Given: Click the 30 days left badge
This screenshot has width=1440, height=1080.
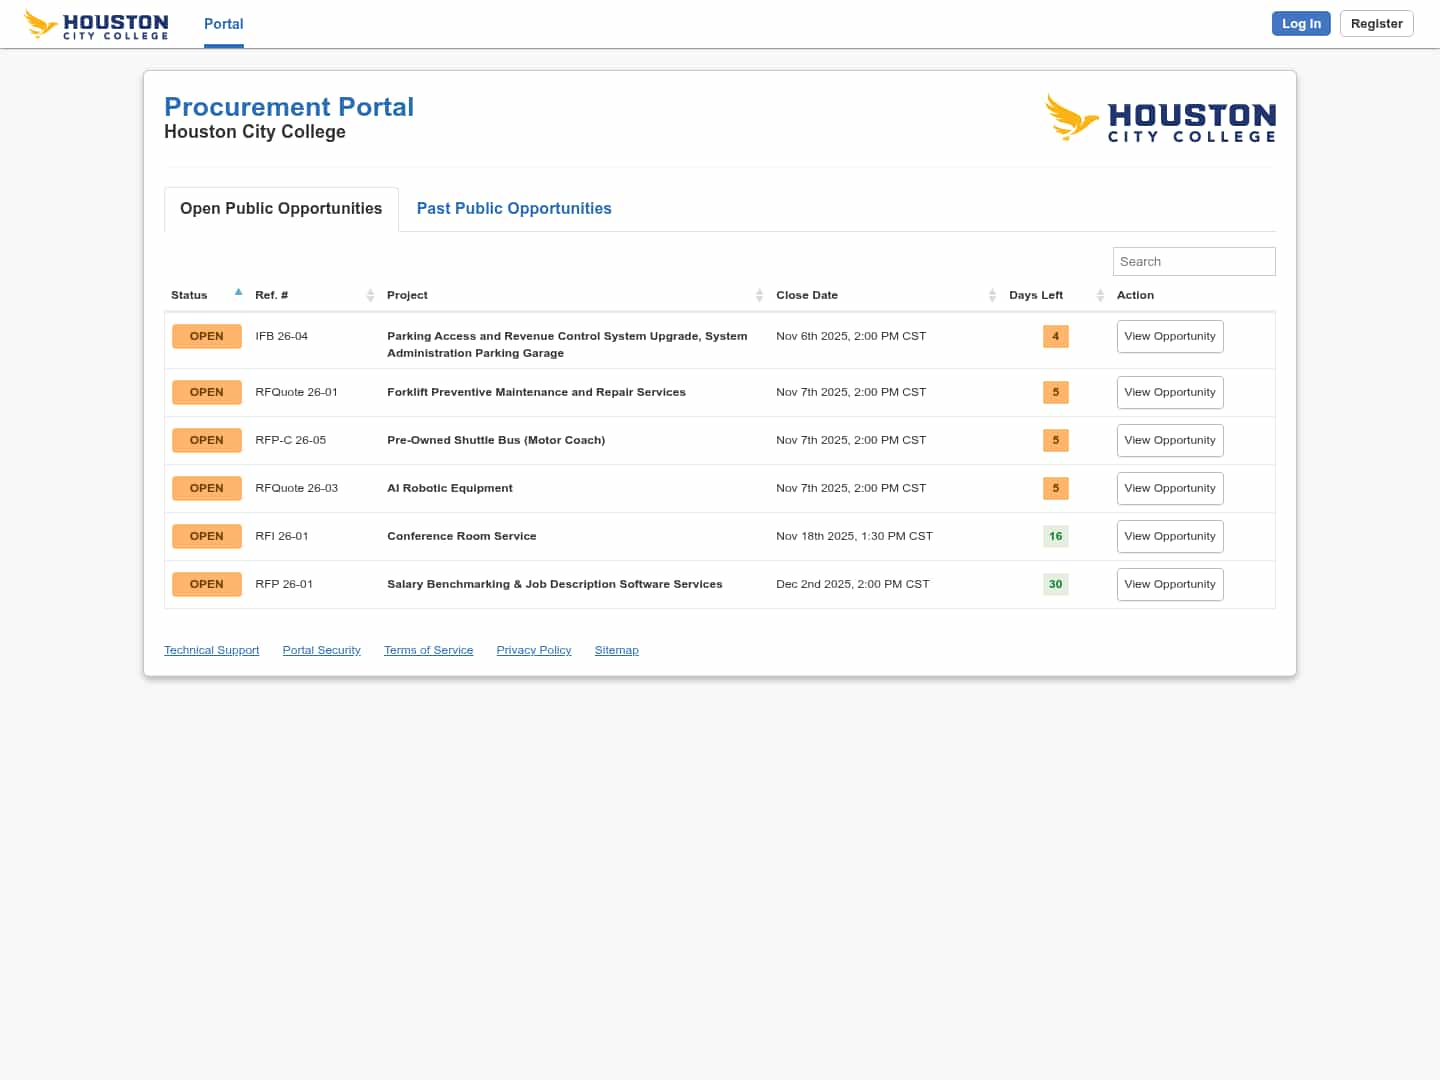Looking at the screenshot, I should point(1055,584).
